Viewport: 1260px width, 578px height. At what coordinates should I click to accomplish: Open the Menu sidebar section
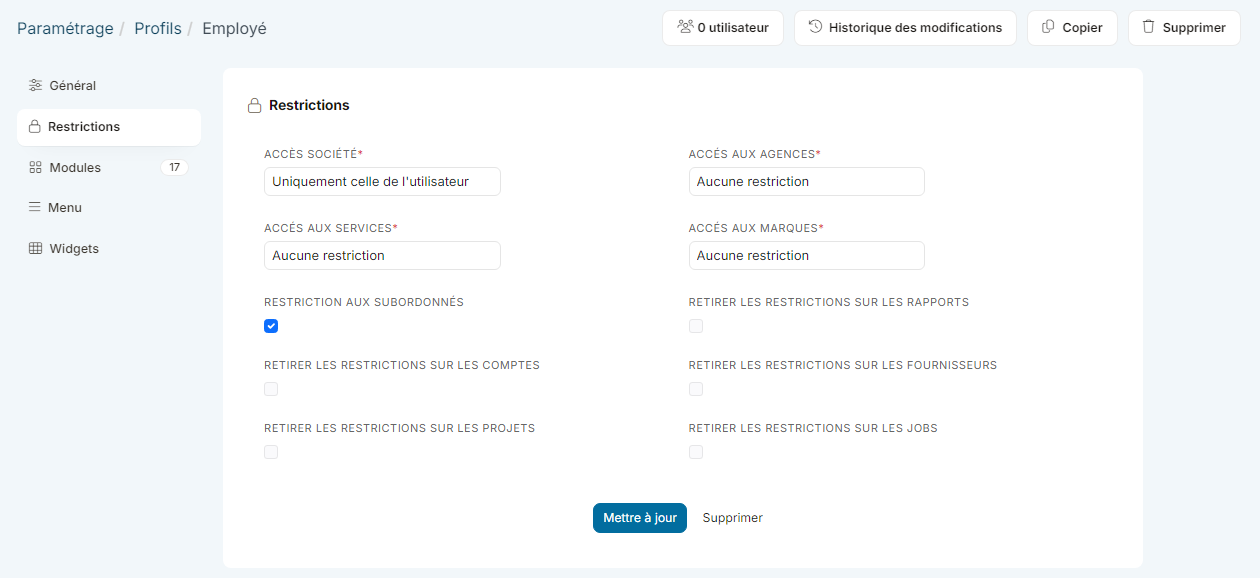point(109,208)
